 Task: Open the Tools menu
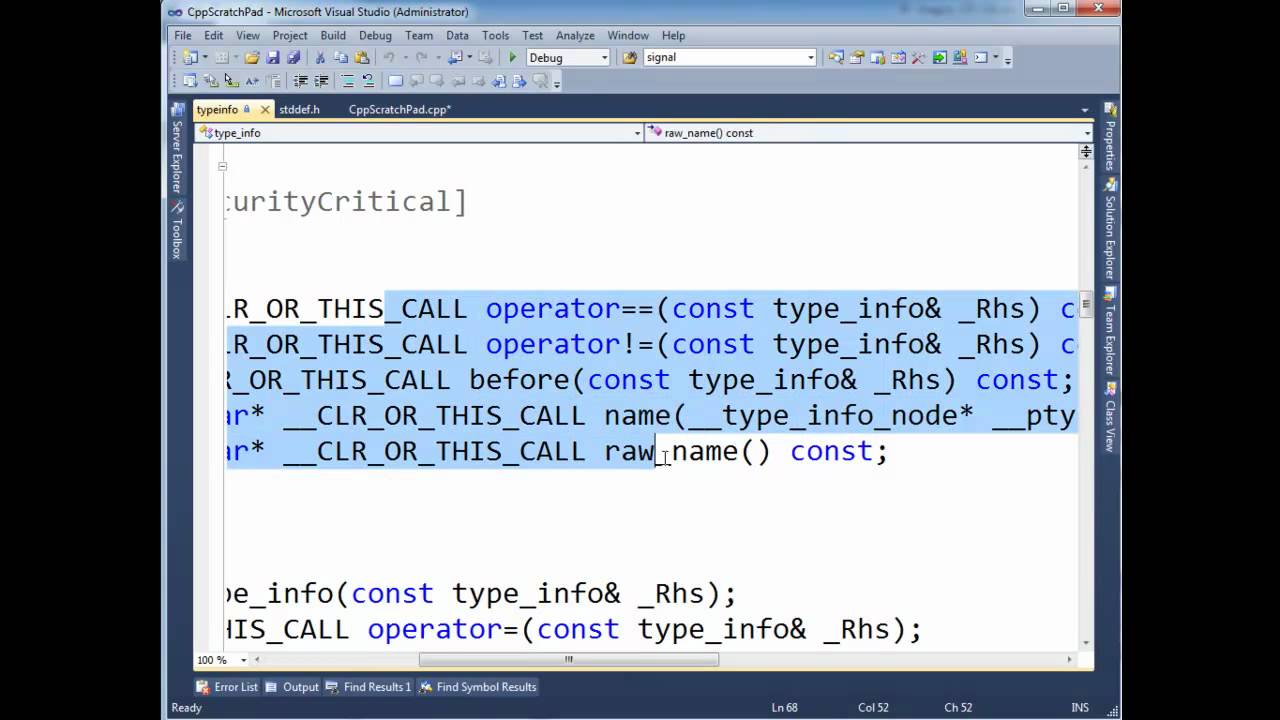point(495,35)
